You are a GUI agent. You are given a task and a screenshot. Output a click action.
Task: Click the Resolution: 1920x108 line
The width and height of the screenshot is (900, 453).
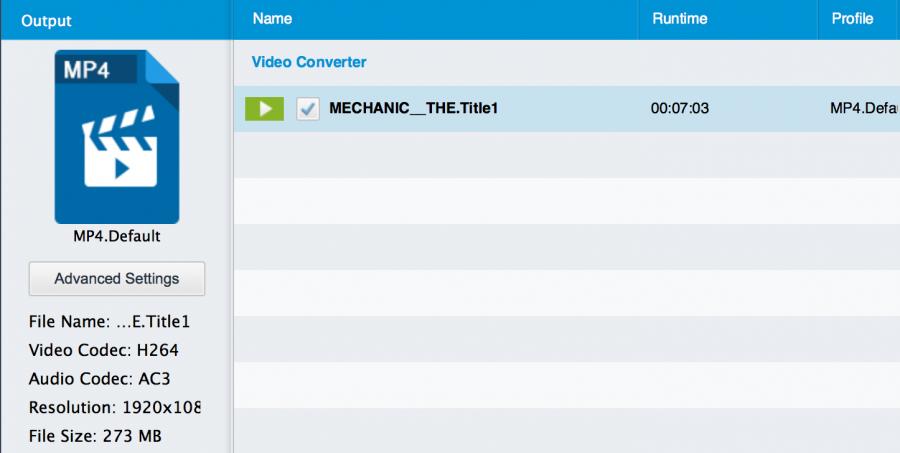[x=115, y=408]
